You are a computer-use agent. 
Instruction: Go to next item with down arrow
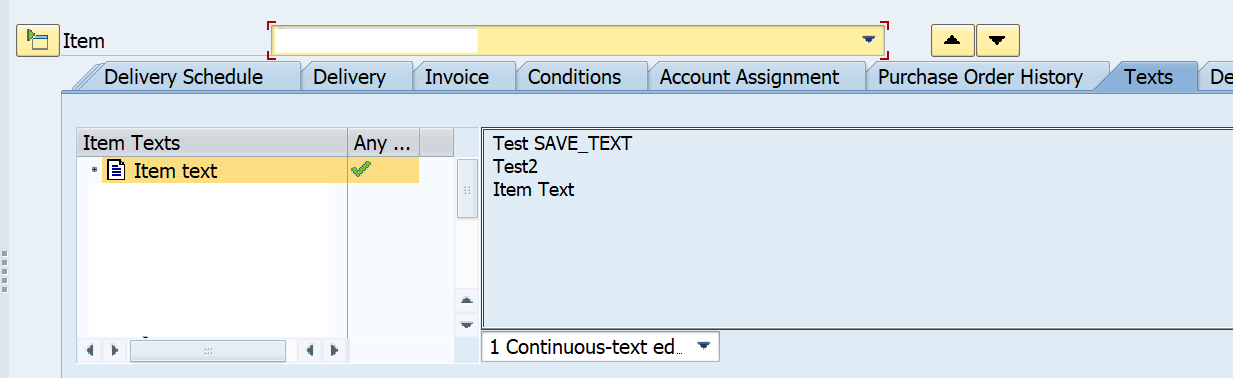998,41
